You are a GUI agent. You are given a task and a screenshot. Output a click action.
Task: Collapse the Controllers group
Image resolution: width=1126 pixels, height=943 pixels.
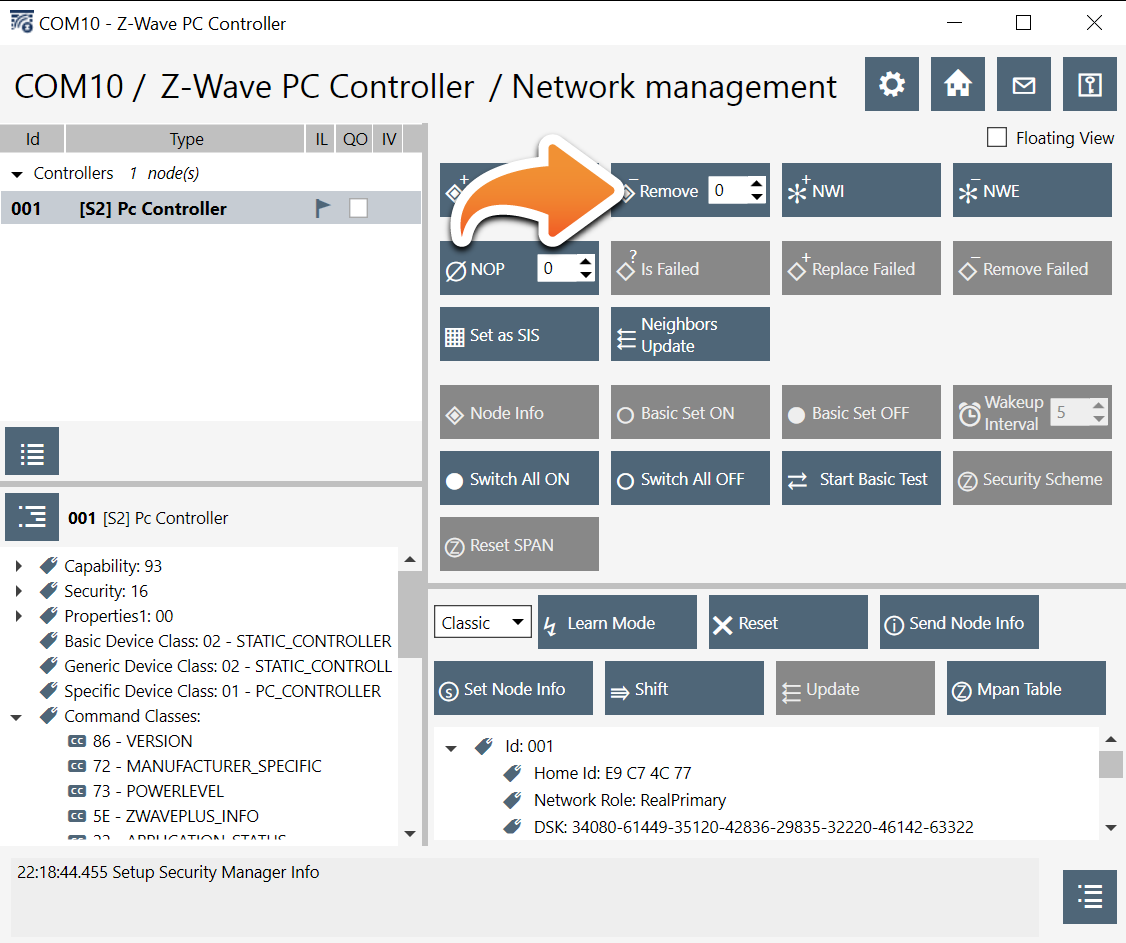point(17,174)
